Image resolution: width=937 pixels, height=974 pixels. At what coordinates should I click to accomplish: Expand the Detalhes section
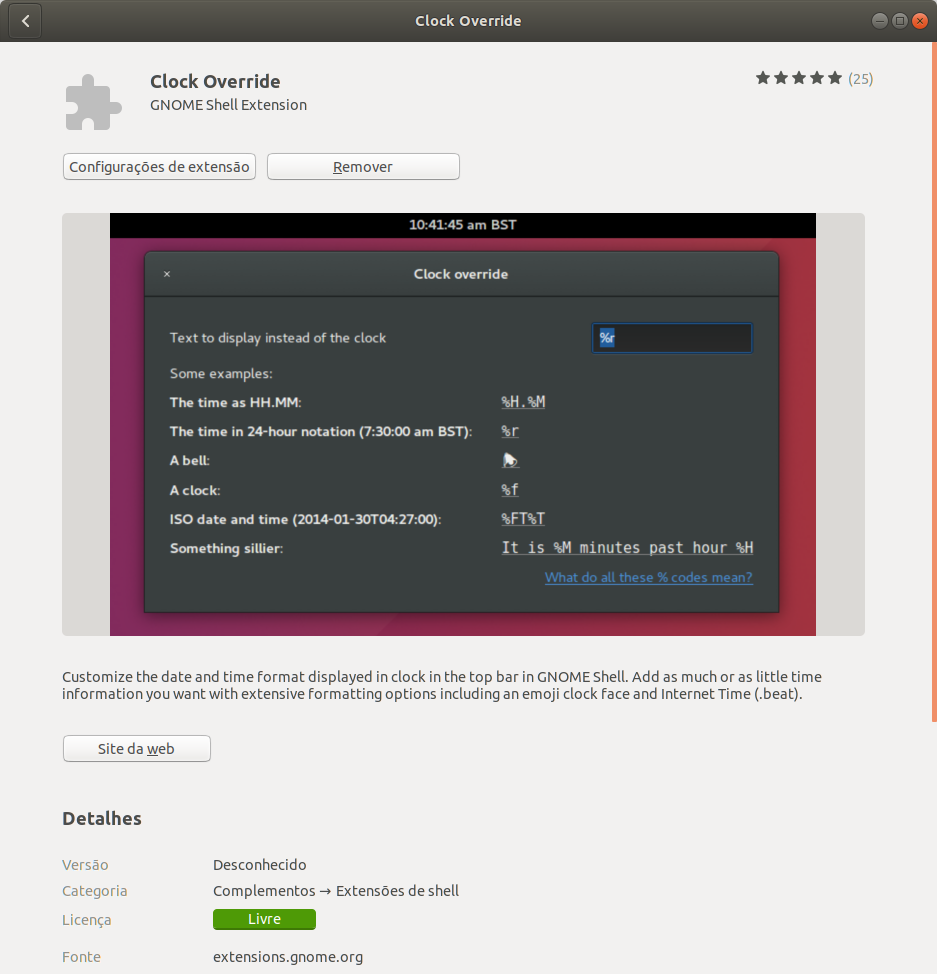tap(101, 818)
